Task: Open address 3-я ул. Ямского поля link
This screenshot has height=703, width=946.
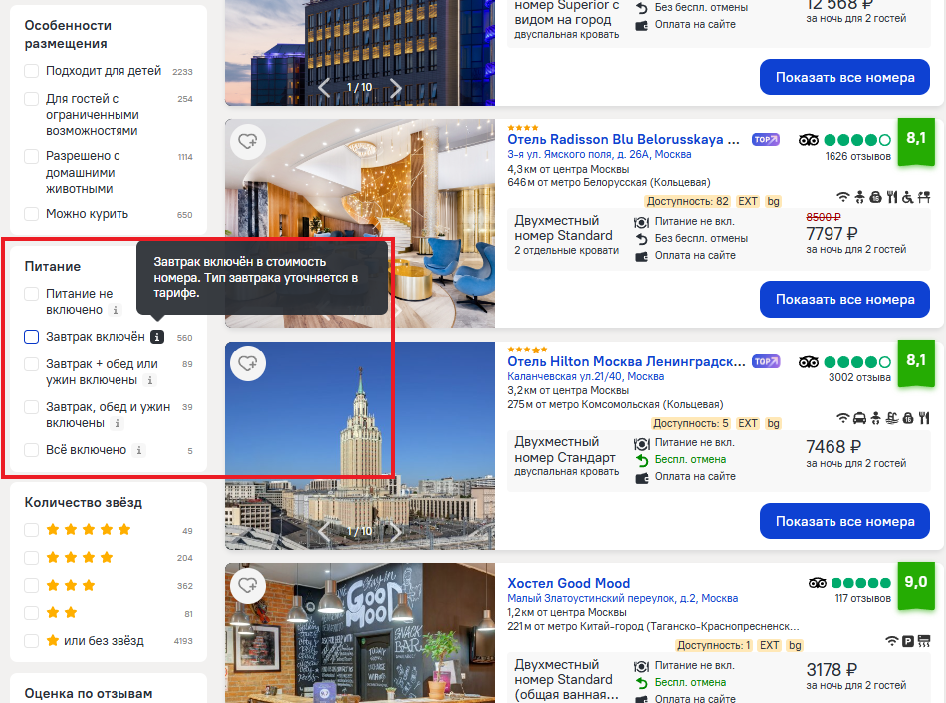Action: [599, 154]
